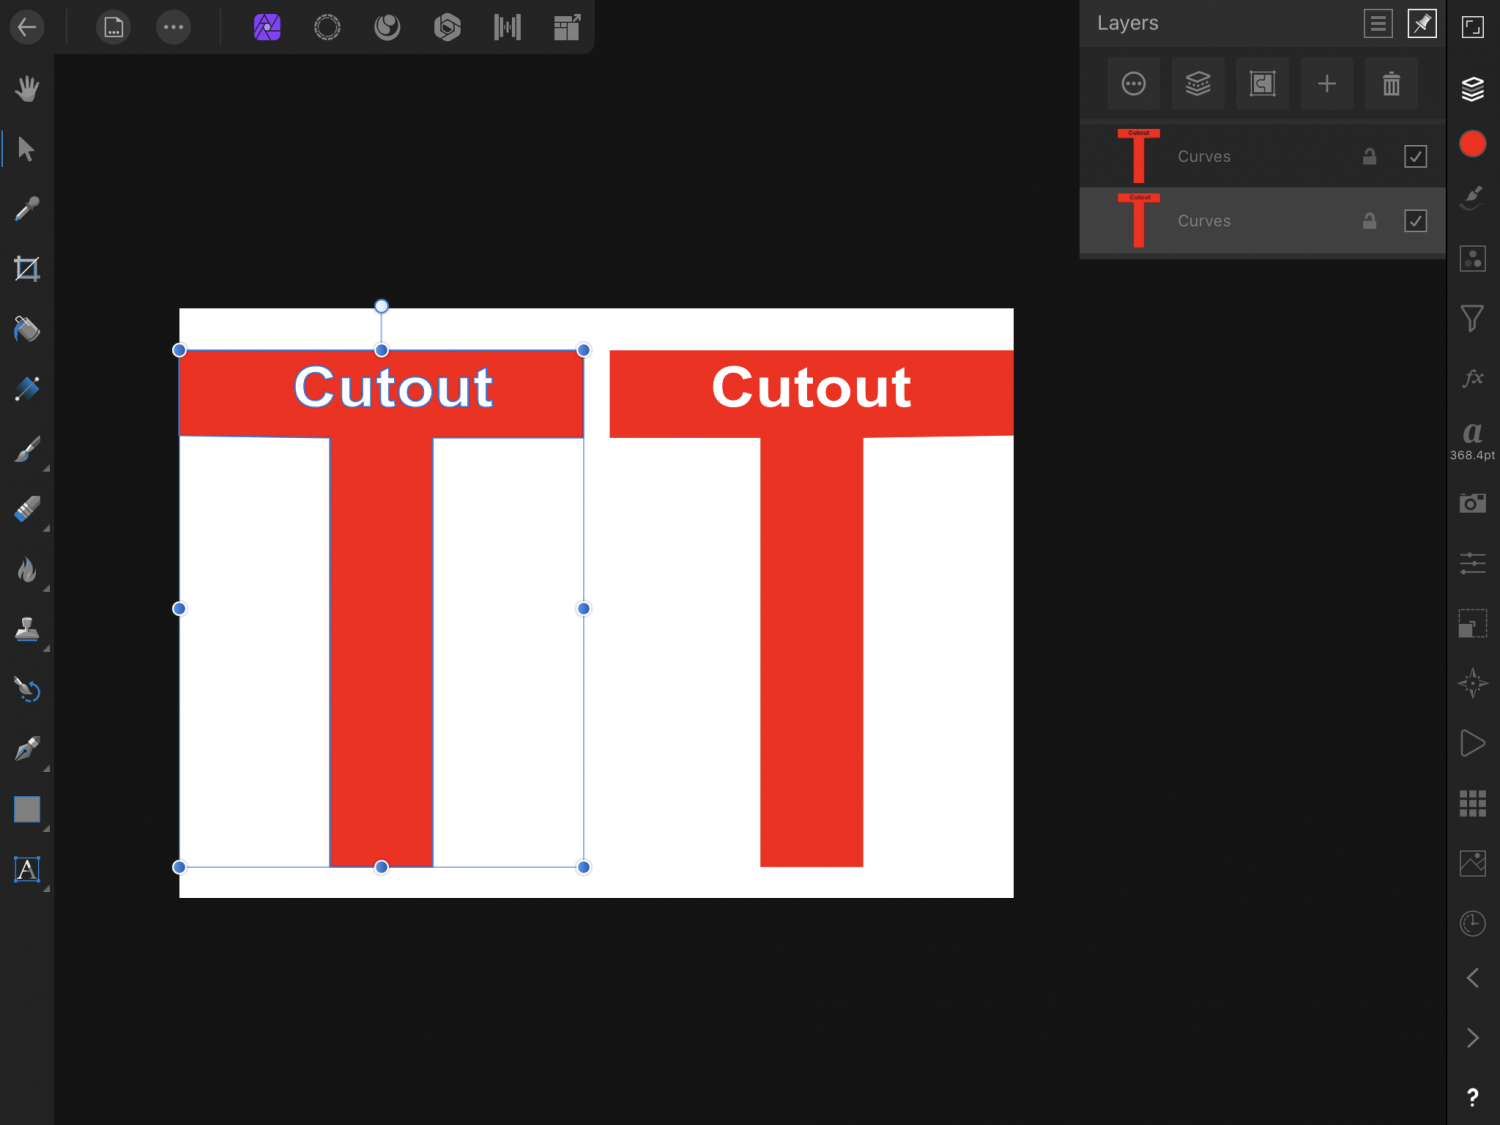Toggle the Layers panel pin
This screenshot has height=1125, width=1500.
[1422, 23]
